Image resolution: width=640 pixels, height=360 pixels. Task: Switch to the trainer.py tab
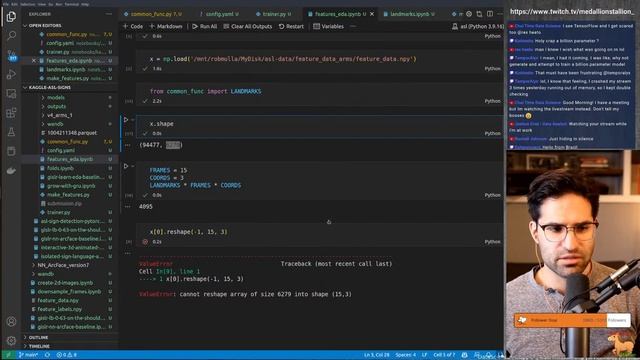[273, 14]
